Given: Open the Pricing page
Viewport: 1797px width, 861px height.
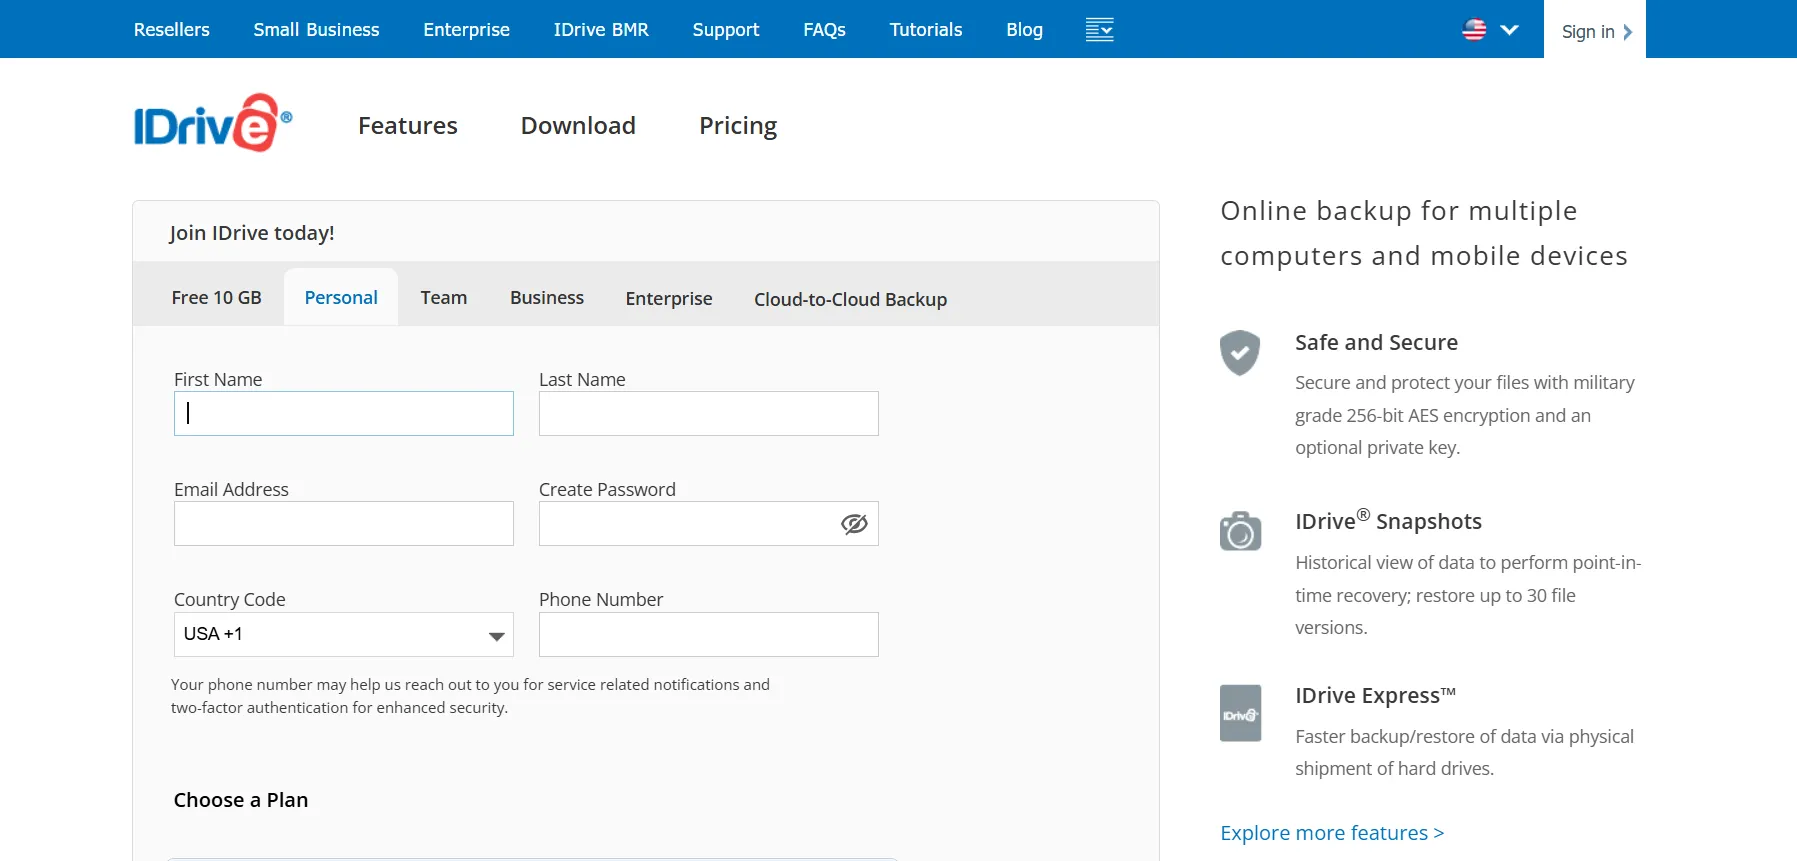Looking at the screenshot, I should (738, 126).
